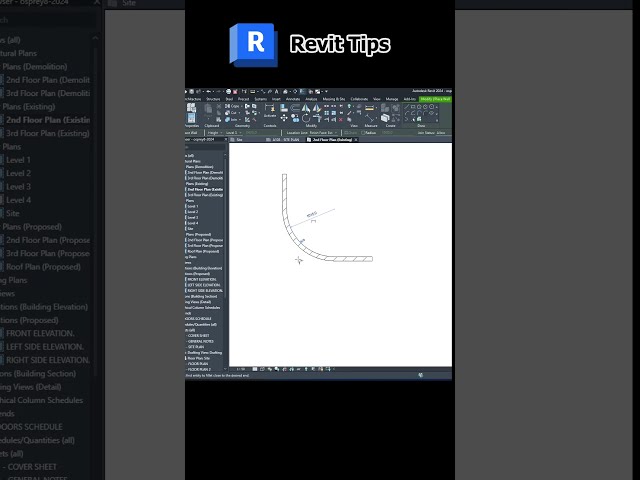Expand the Join geometry dropdown
Screen dimensions: 640x480
pos(240,120)
